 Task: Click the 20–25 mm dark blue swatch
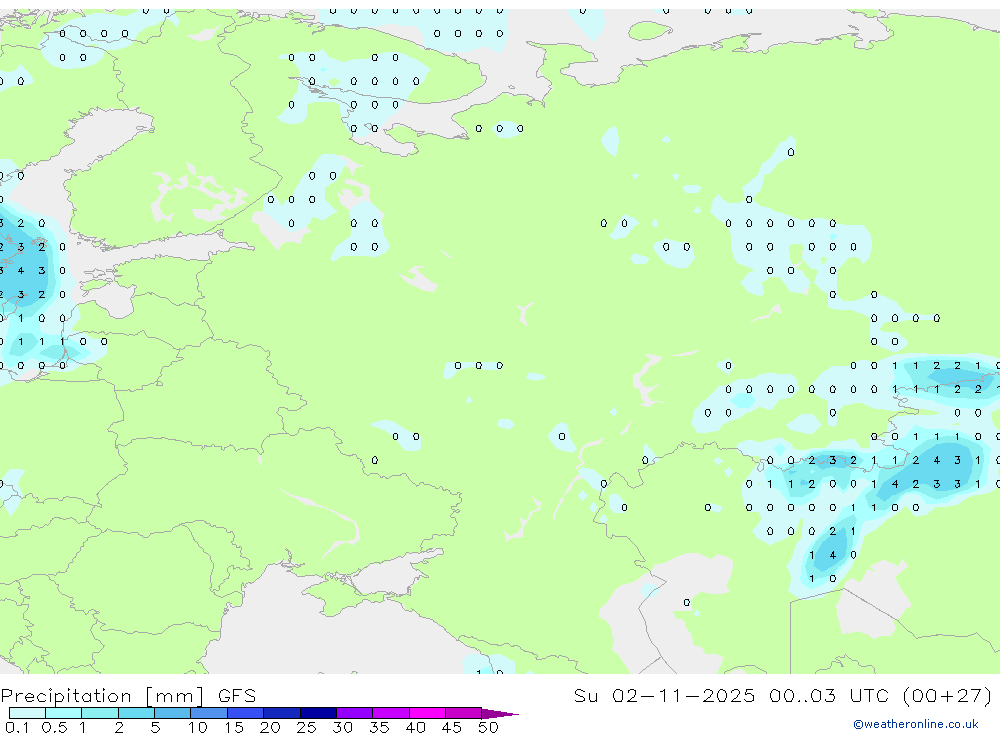pos(281,713)
